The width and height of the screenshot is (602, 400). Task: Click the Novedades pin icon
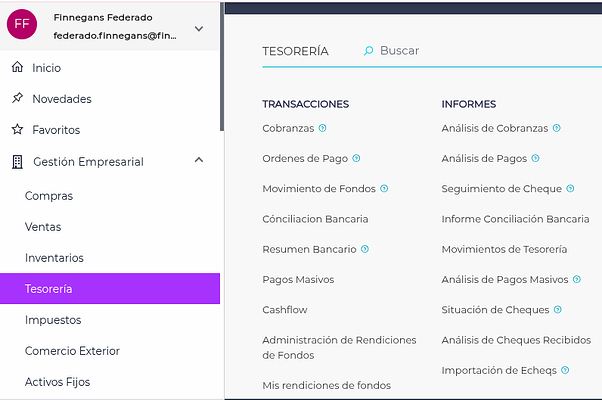(x=16, y=99)
